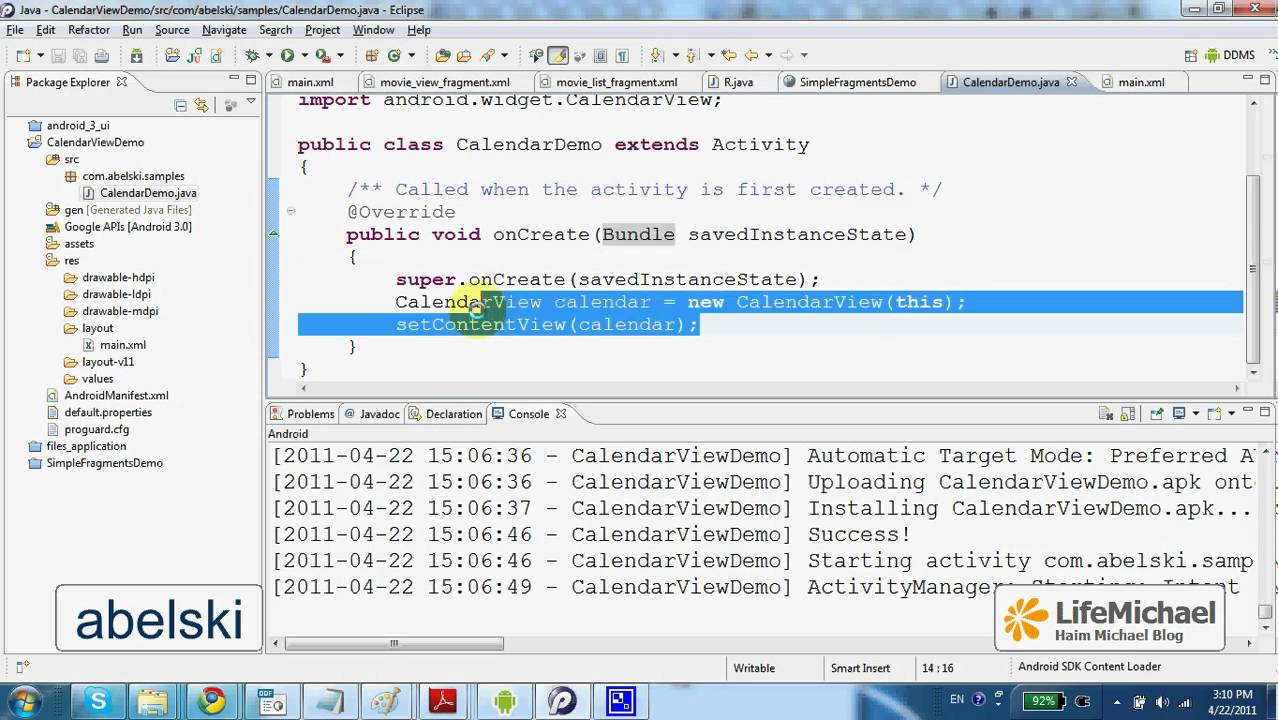Image resolution: width=1278 pixels, height=720 pixels.
Task: Switch to the R.java editor tab
Action: 738,82
